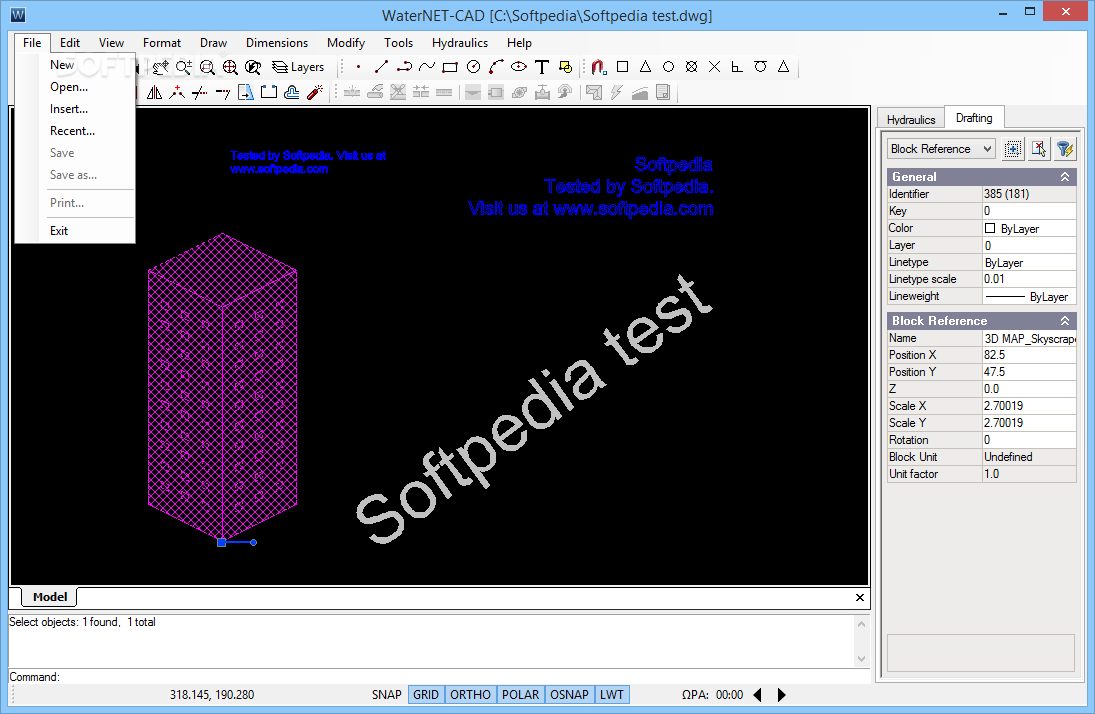Open the Block Reference selection dropdown

941,149
